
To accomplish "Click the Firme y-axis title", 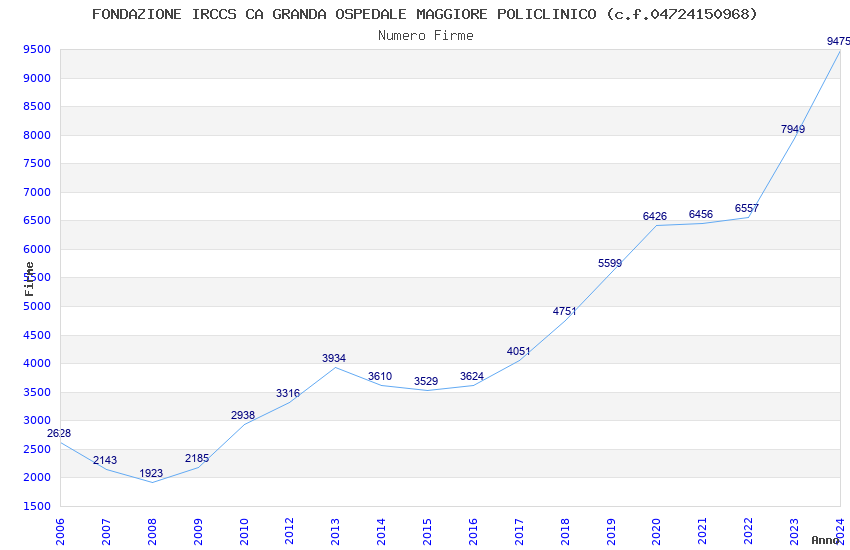I will (29, 279).
